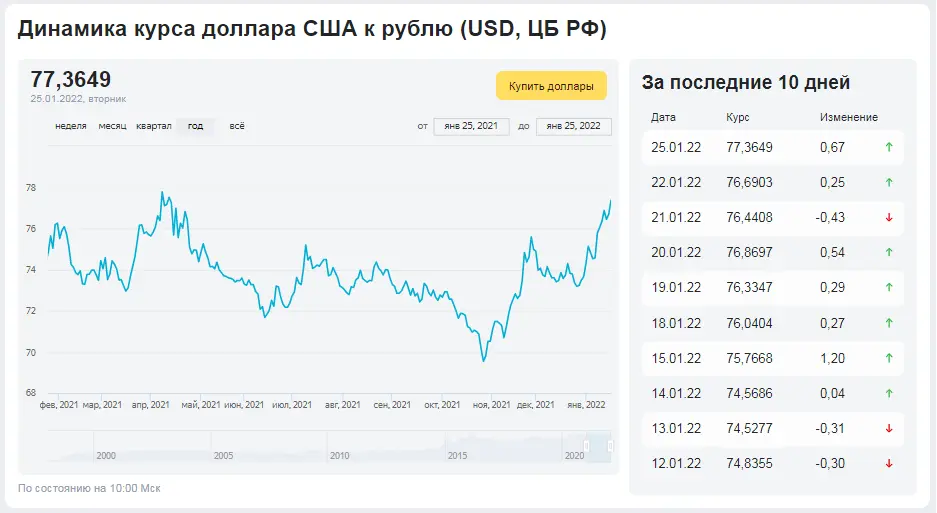Image resolution: width=937 pixels, height=513 pixels.
Task: Select the 'квартал' period tab
Action: [154, 126]
